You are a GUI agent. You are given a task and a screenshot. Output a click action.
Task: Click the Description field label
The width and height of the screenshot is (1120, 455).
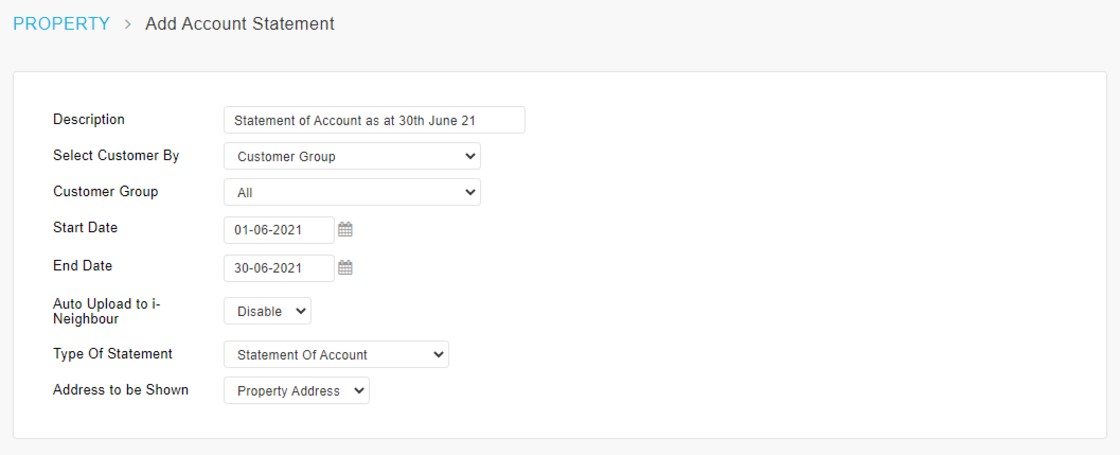[89, 119]
